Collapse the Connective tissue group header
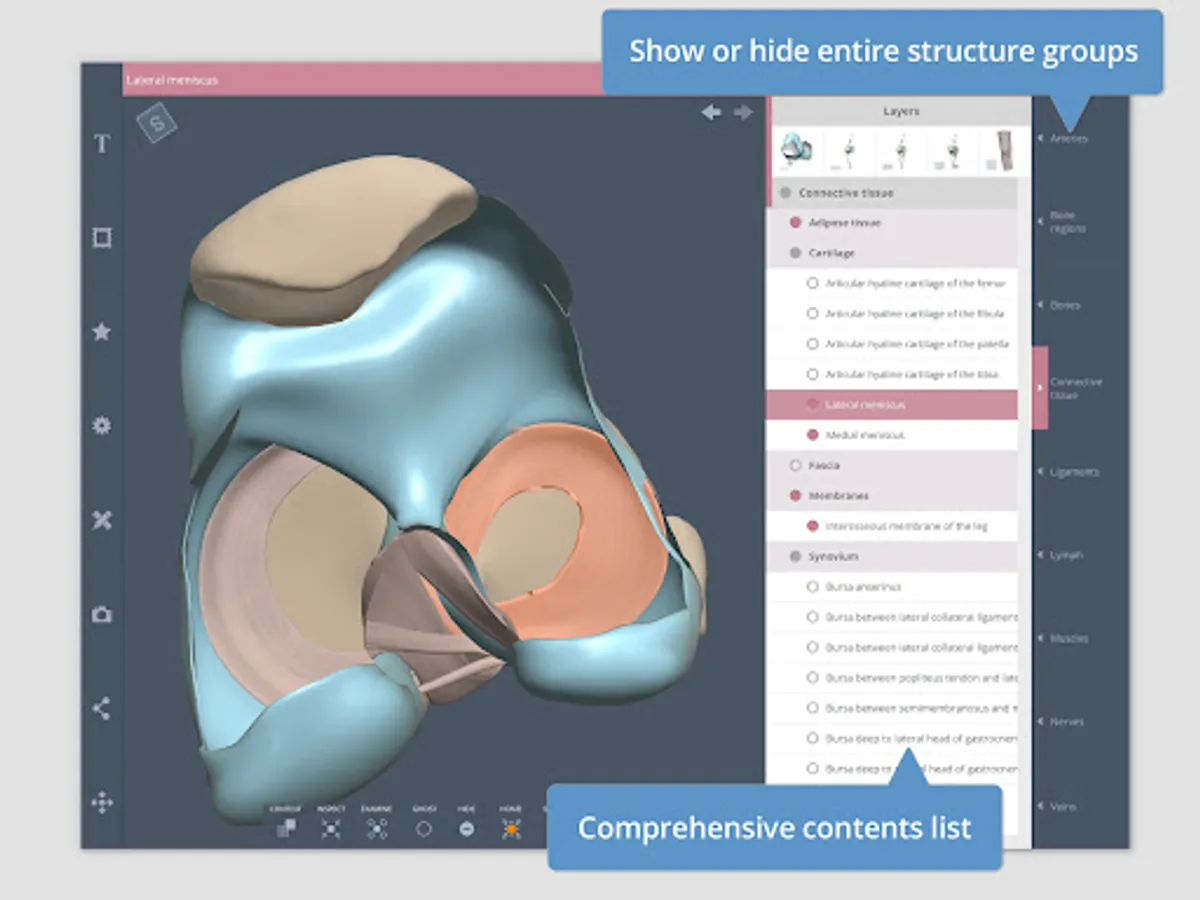Screen dimensions: 1200x900 (x=892, y=192)
